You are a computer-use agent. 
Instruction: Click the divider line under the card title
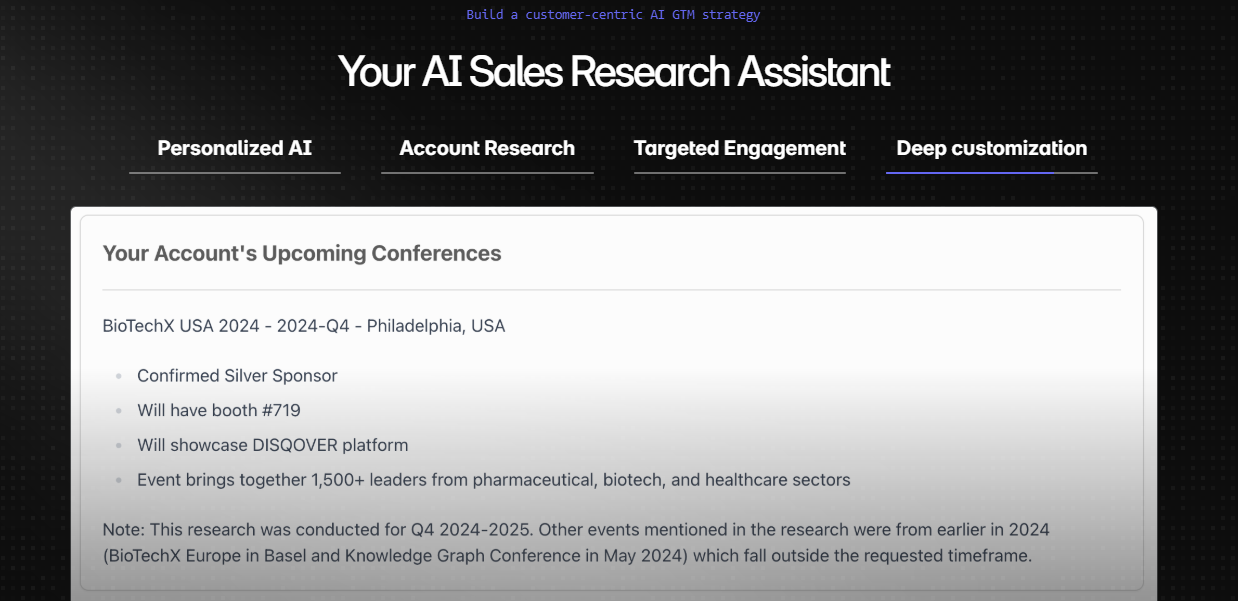(x=612, y=290)
